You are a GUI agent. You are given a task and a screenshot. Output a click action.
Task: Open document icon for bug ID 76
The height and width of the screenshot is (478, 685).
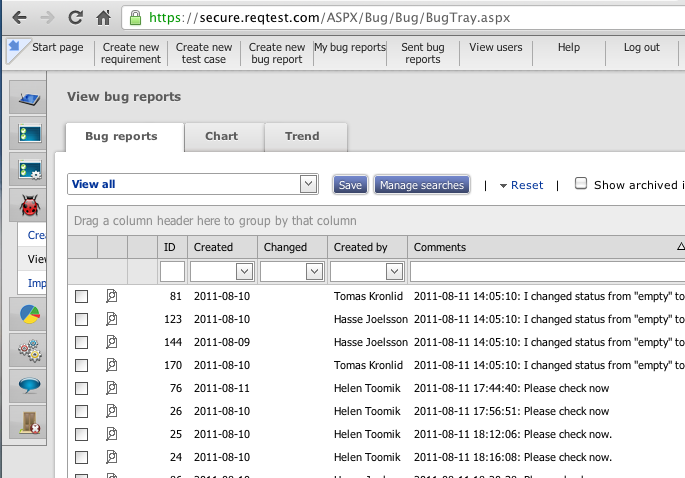(x=112, y=388)
